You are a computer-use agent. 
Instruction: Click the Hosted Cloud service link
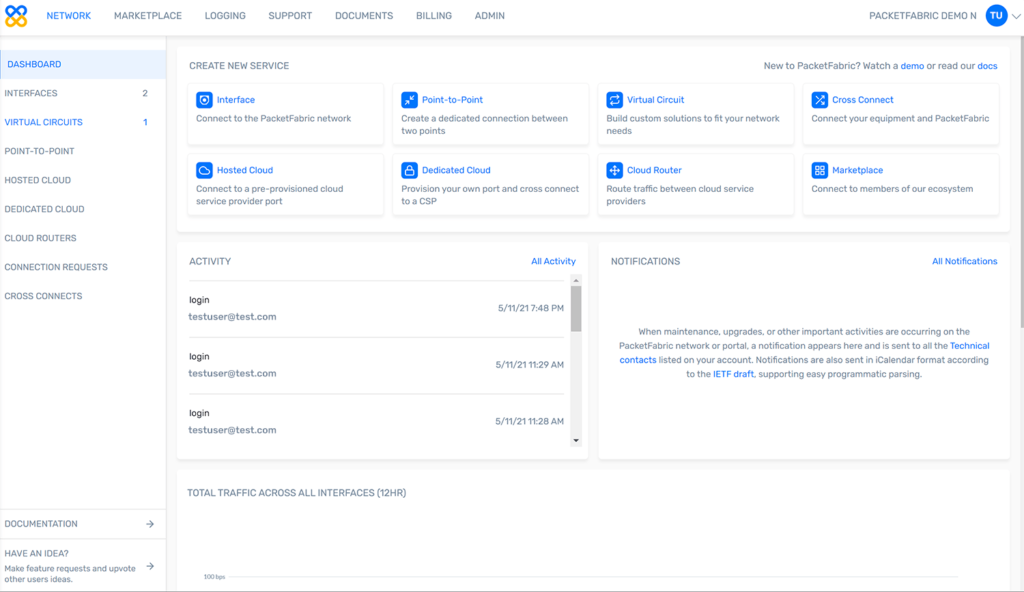click(245, 171)
